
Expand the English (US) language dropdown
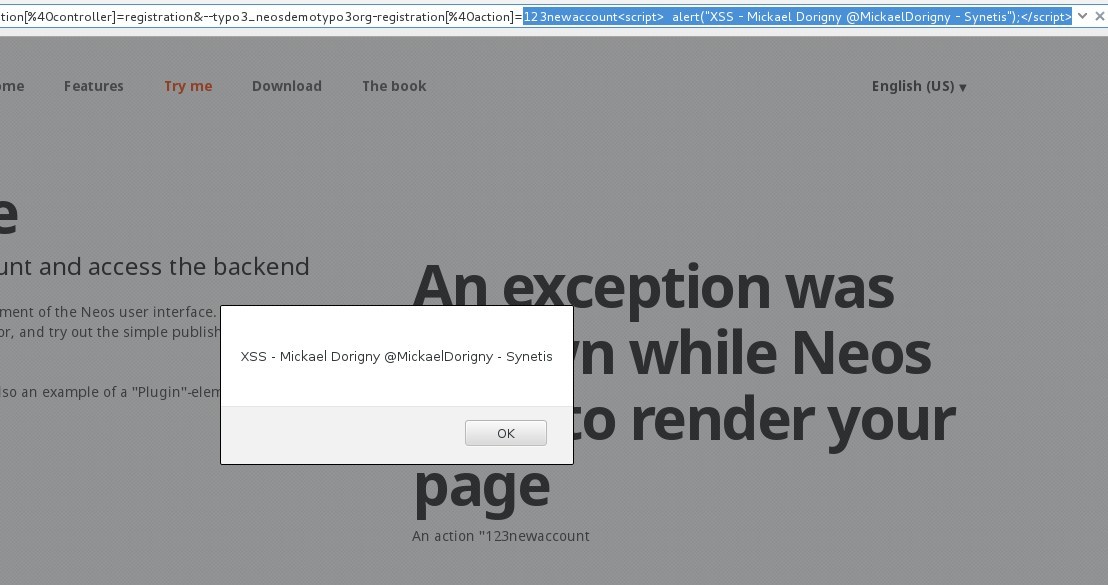point(919,86)
